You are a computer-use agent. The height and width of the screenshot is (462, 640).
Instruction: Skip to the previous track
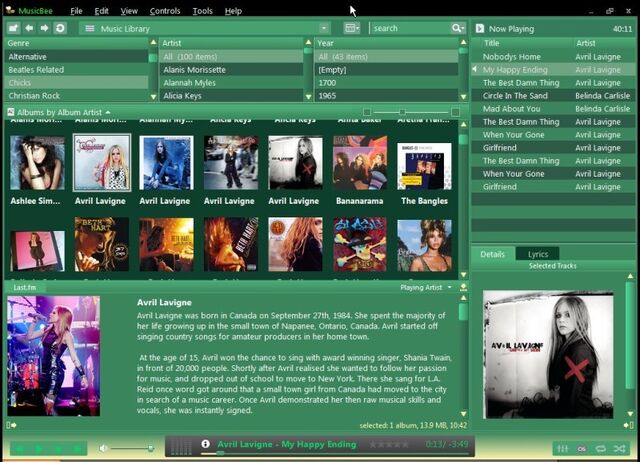(x=20, y=449)
